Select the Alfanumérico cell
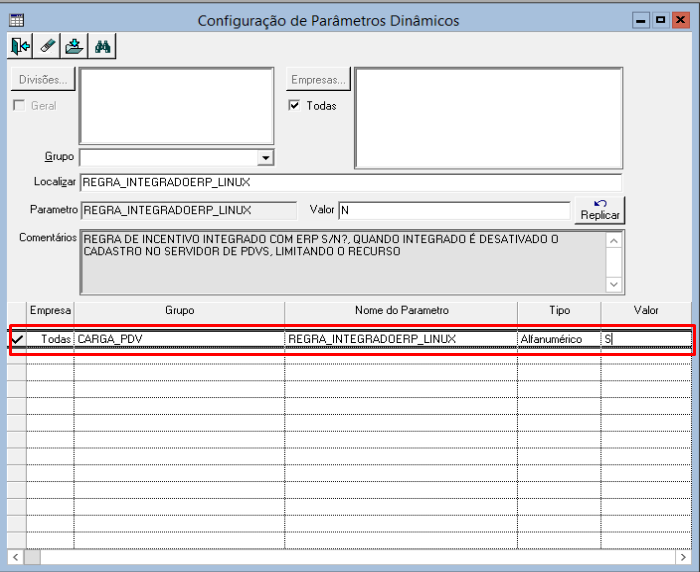 pyautogui.click(x=559, y=339)
